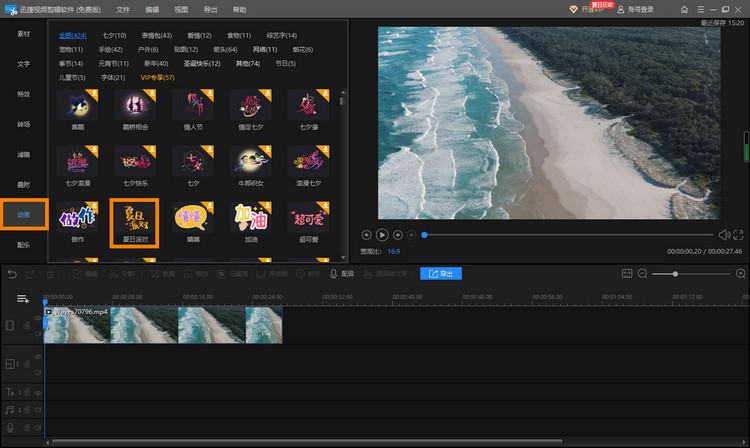
Task: Click the blue 导出 export button
Action: [441, 273]
